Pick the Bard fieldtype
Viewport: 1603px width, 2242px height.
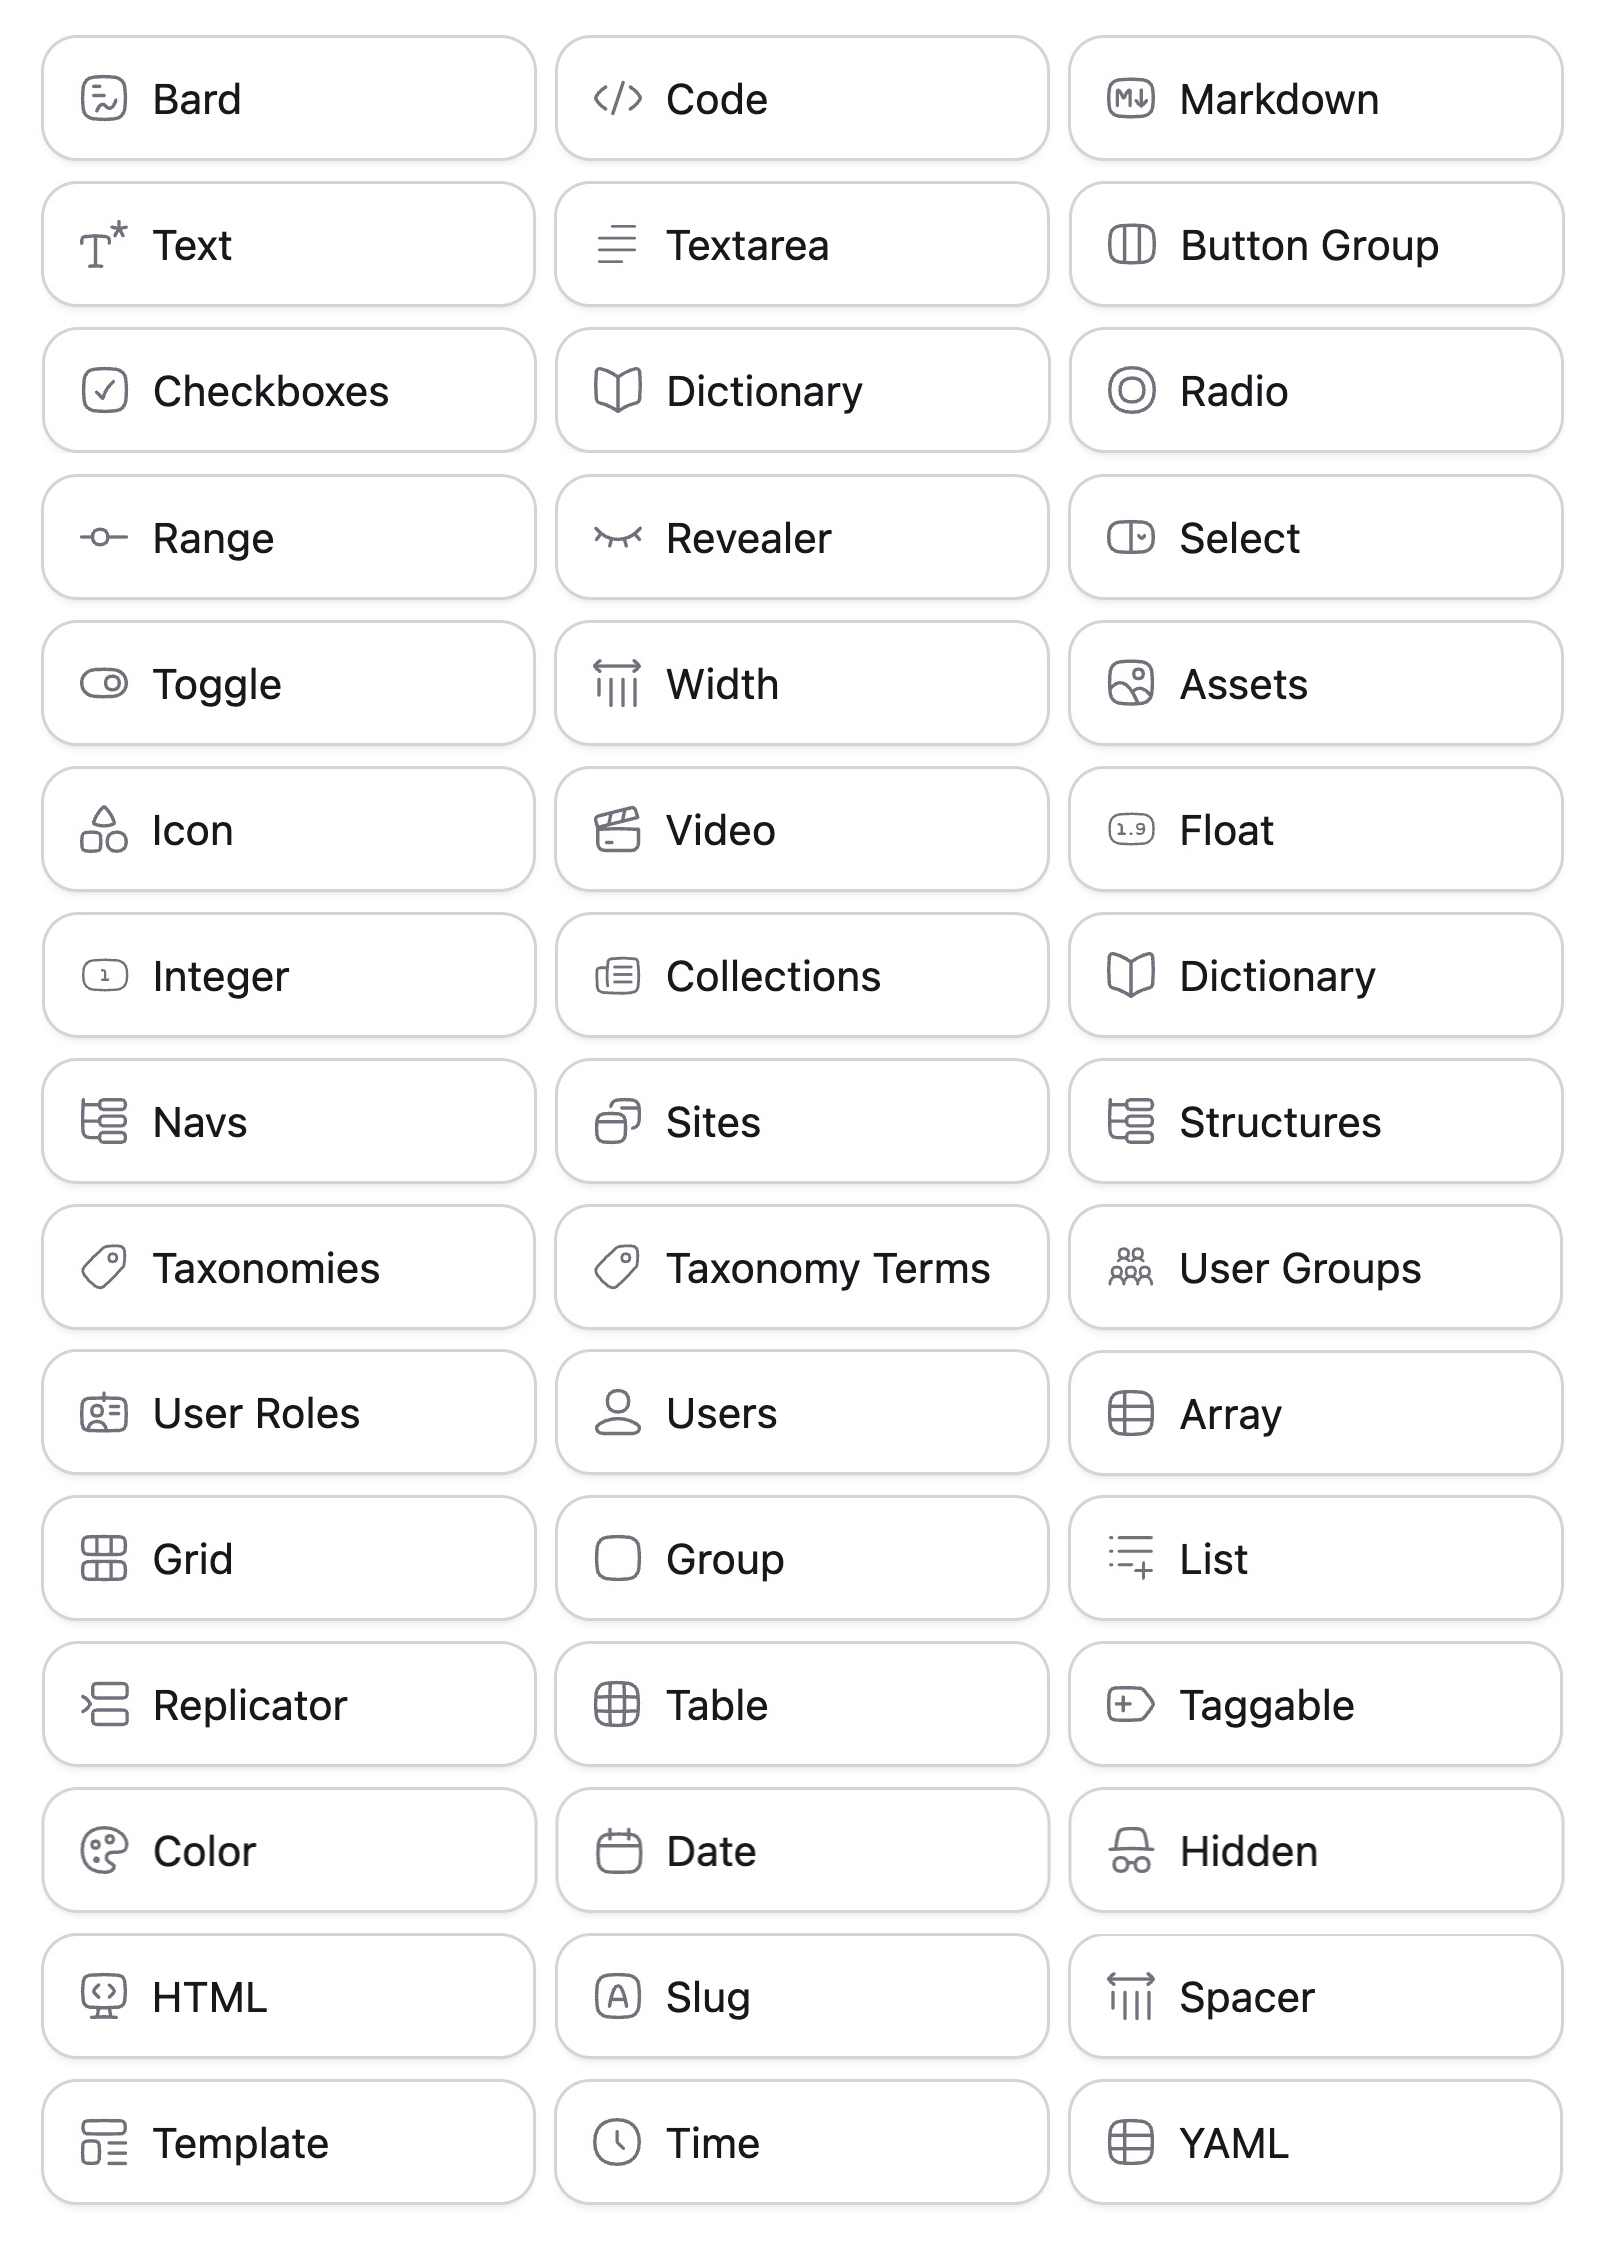click(288, 99)
